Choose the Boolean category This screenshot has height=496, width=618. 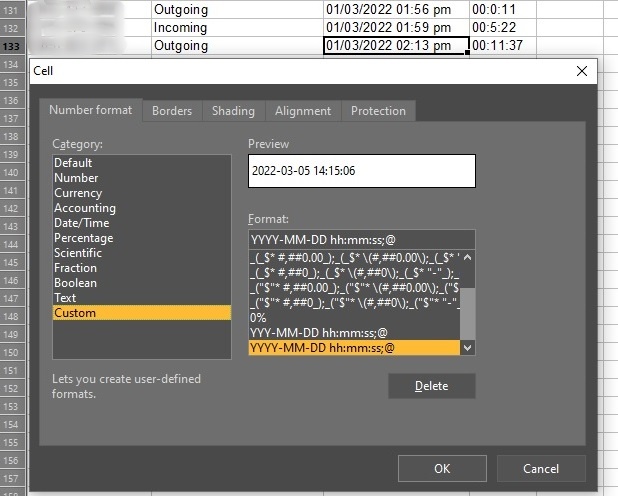click(76, 283)
